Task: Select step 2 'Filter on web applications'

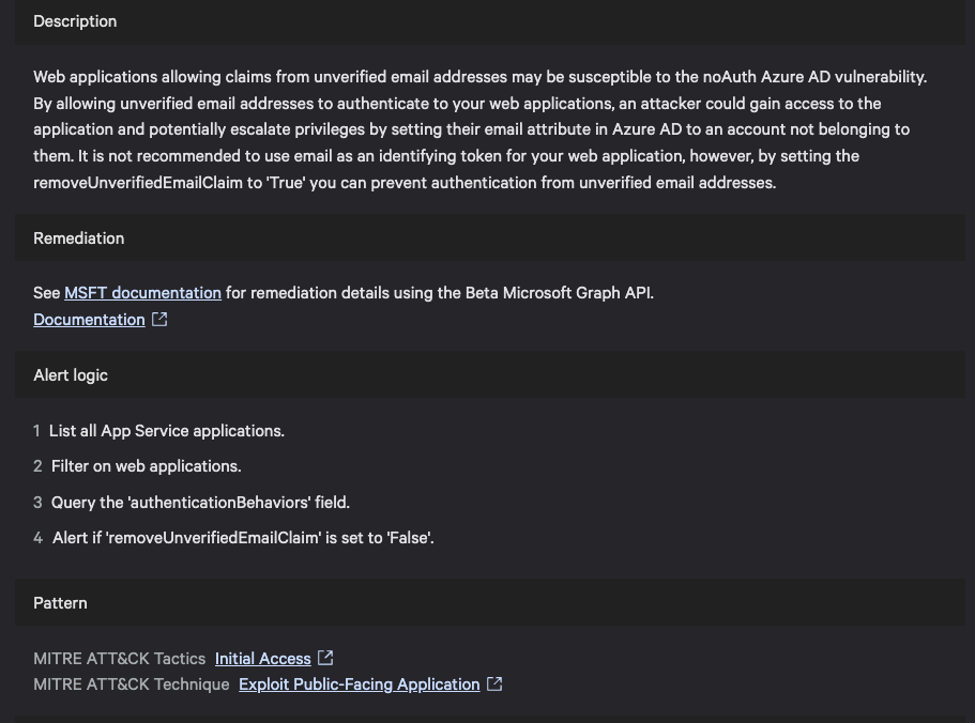Action: point(146,466)
